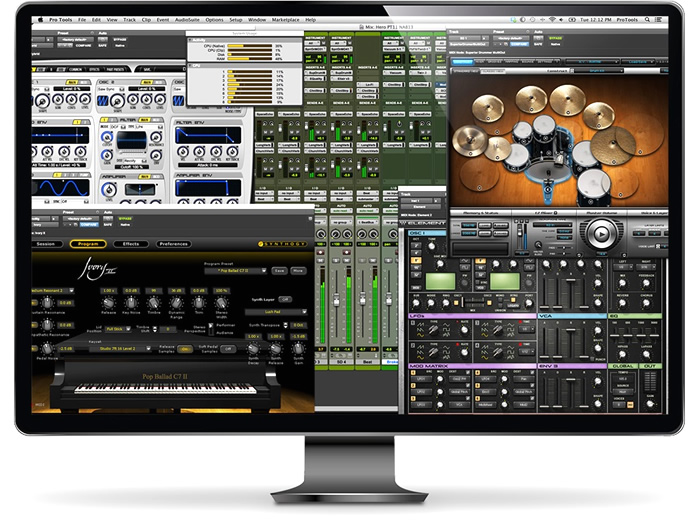Open Mod Matrix LFO1 source button
This screenshot has width=697, height=524.
pyautogui.click(x=421, y=379)
